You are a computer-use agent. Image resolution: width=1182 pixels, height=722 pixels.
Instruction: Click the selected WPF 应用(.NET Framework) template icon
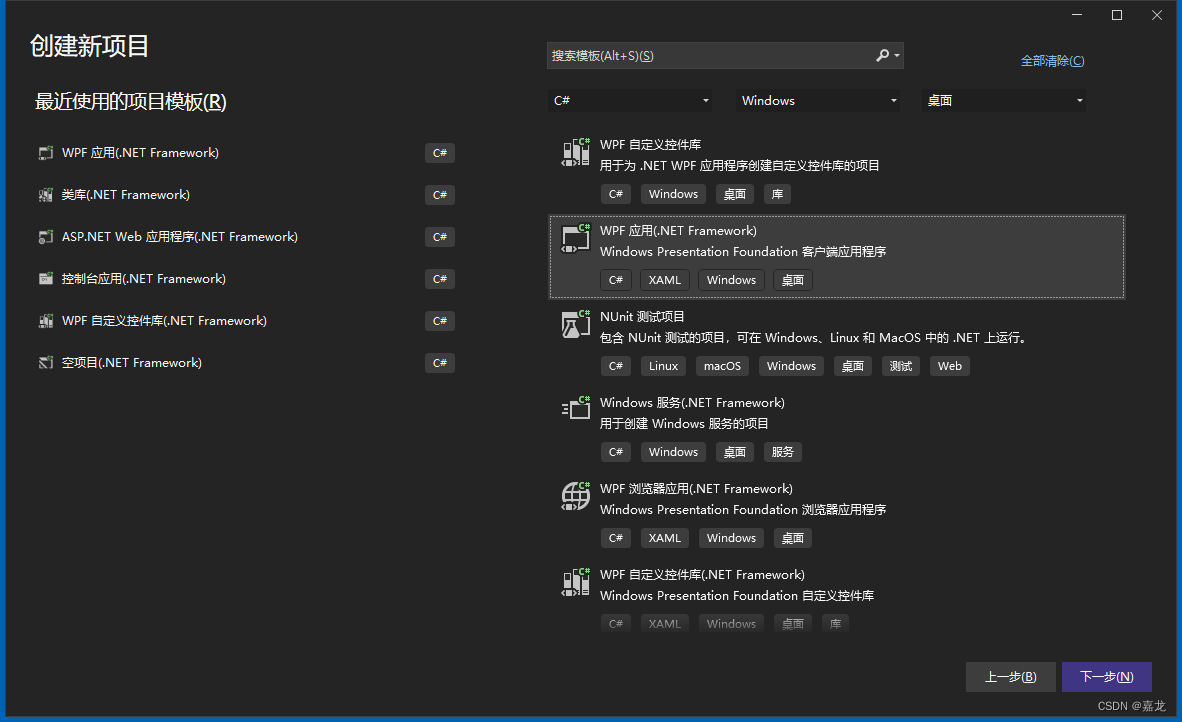point(576,238)
